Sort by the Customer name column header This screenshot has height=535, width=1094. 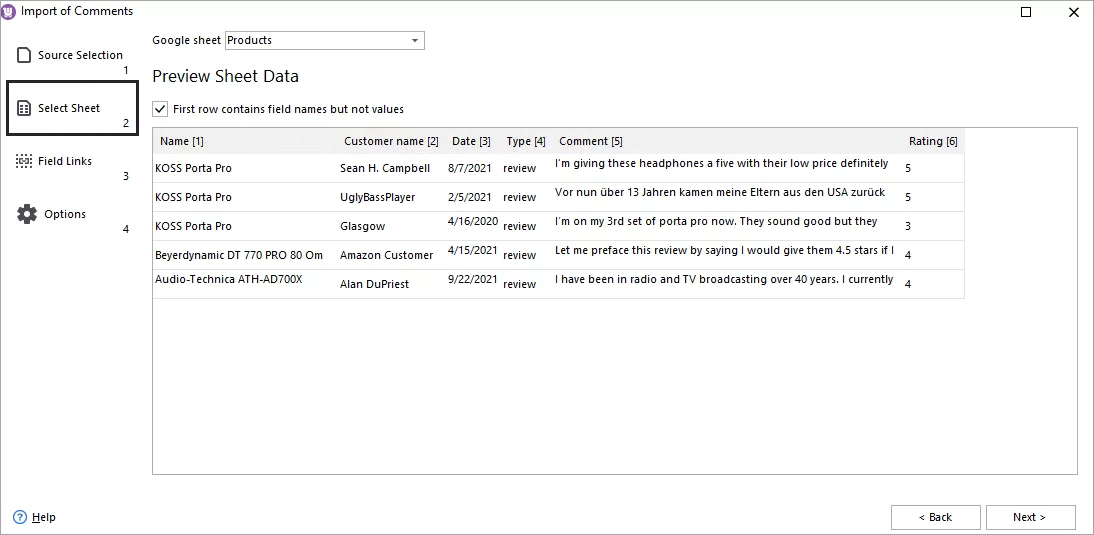pos(391,141)
